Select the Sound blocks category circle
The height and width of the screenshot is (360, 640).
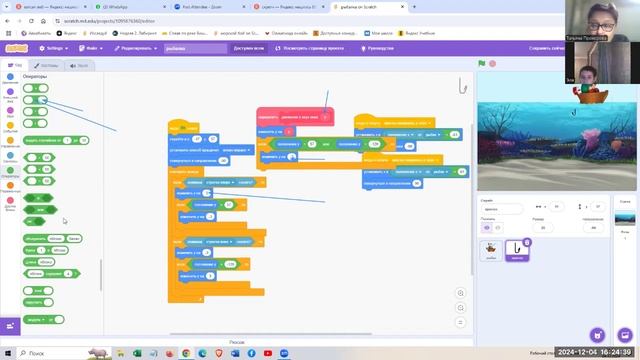point(10,110)
